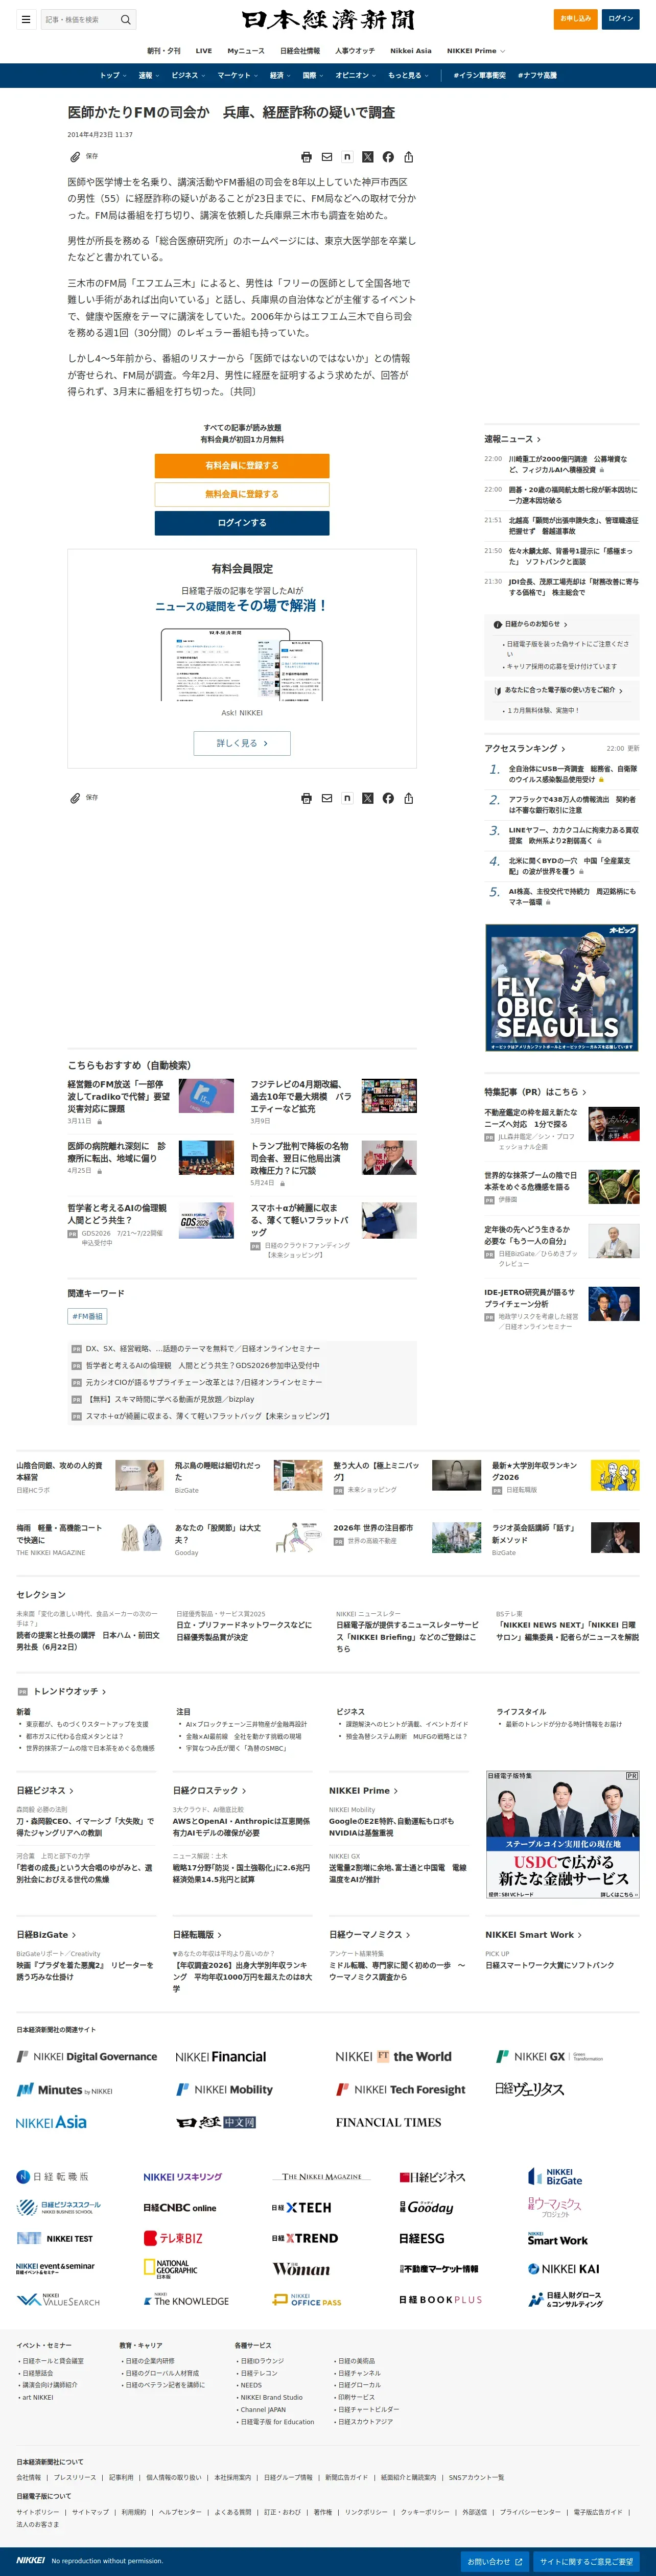Open the トレンドウオッチ section heading

70,1691
